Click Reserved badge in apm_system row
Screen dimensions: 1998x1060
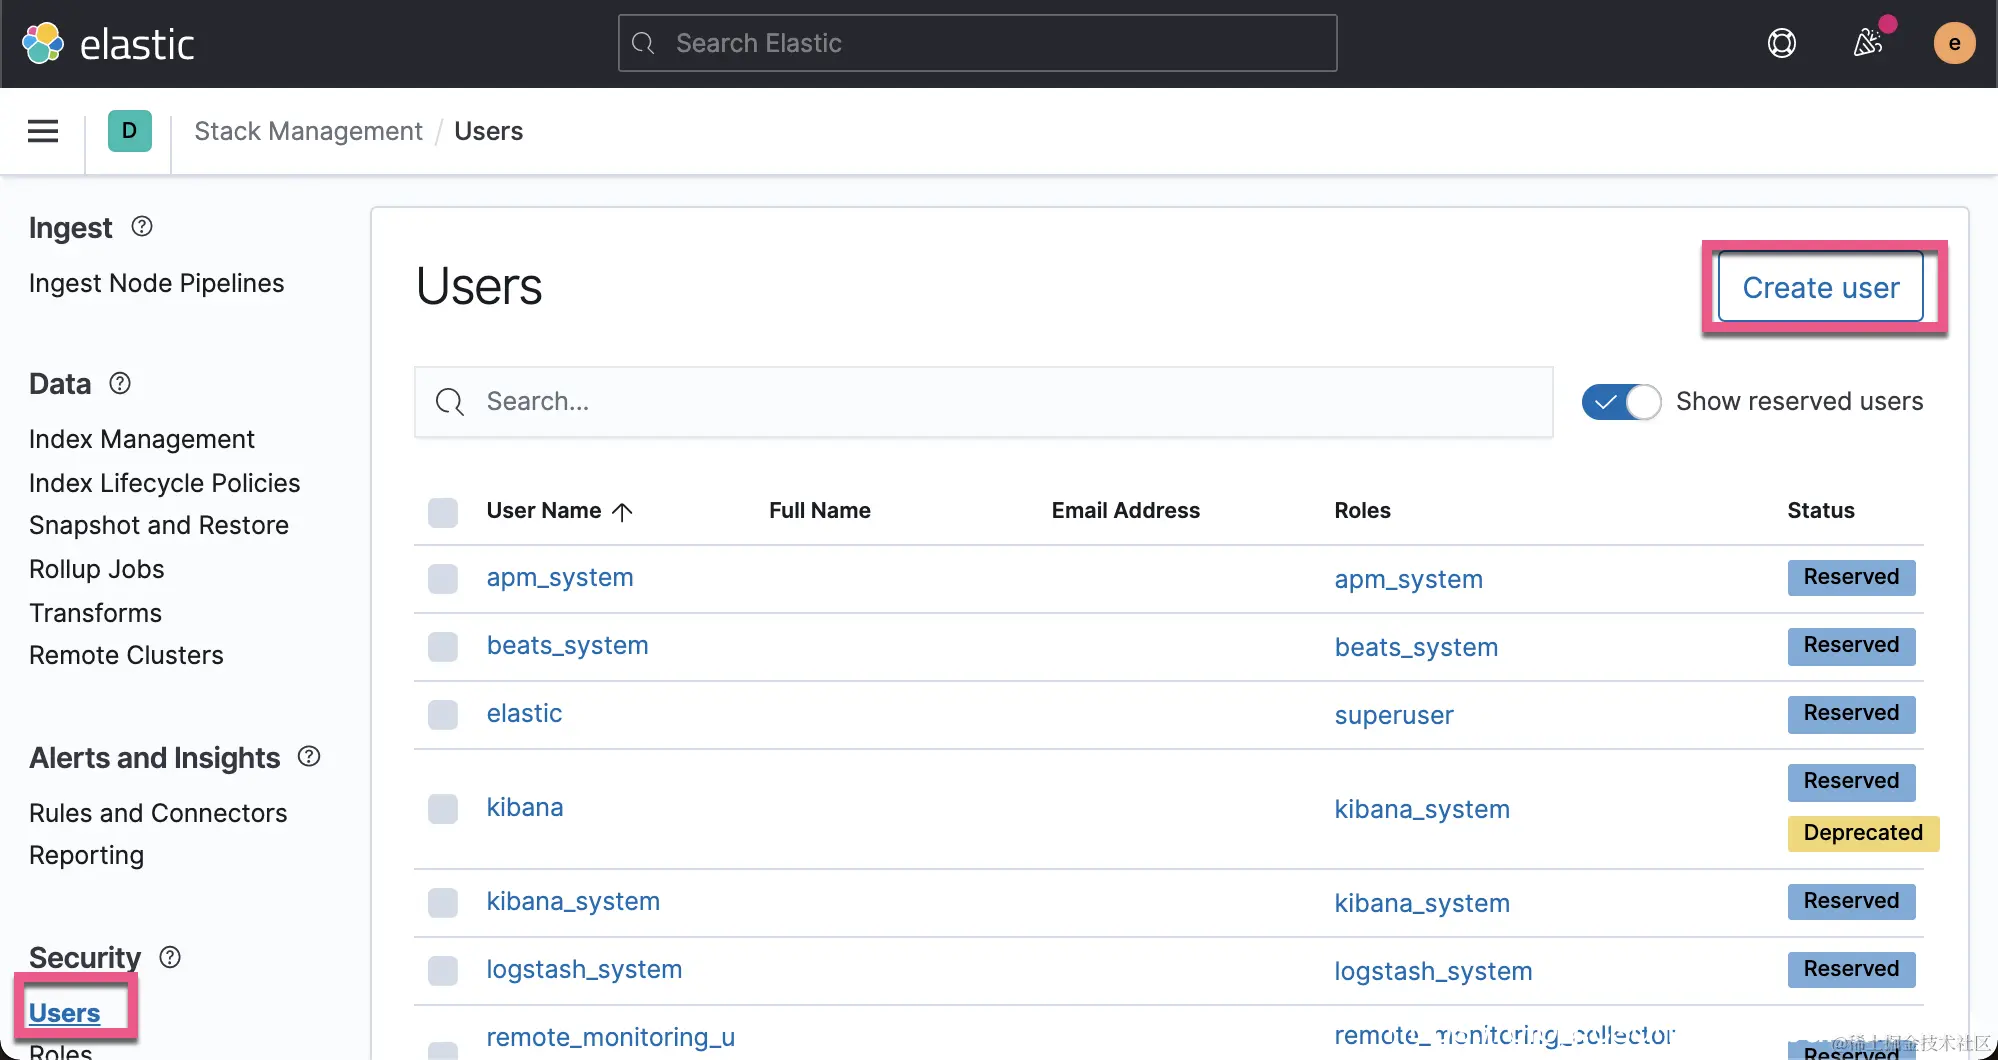point(1852,577)
